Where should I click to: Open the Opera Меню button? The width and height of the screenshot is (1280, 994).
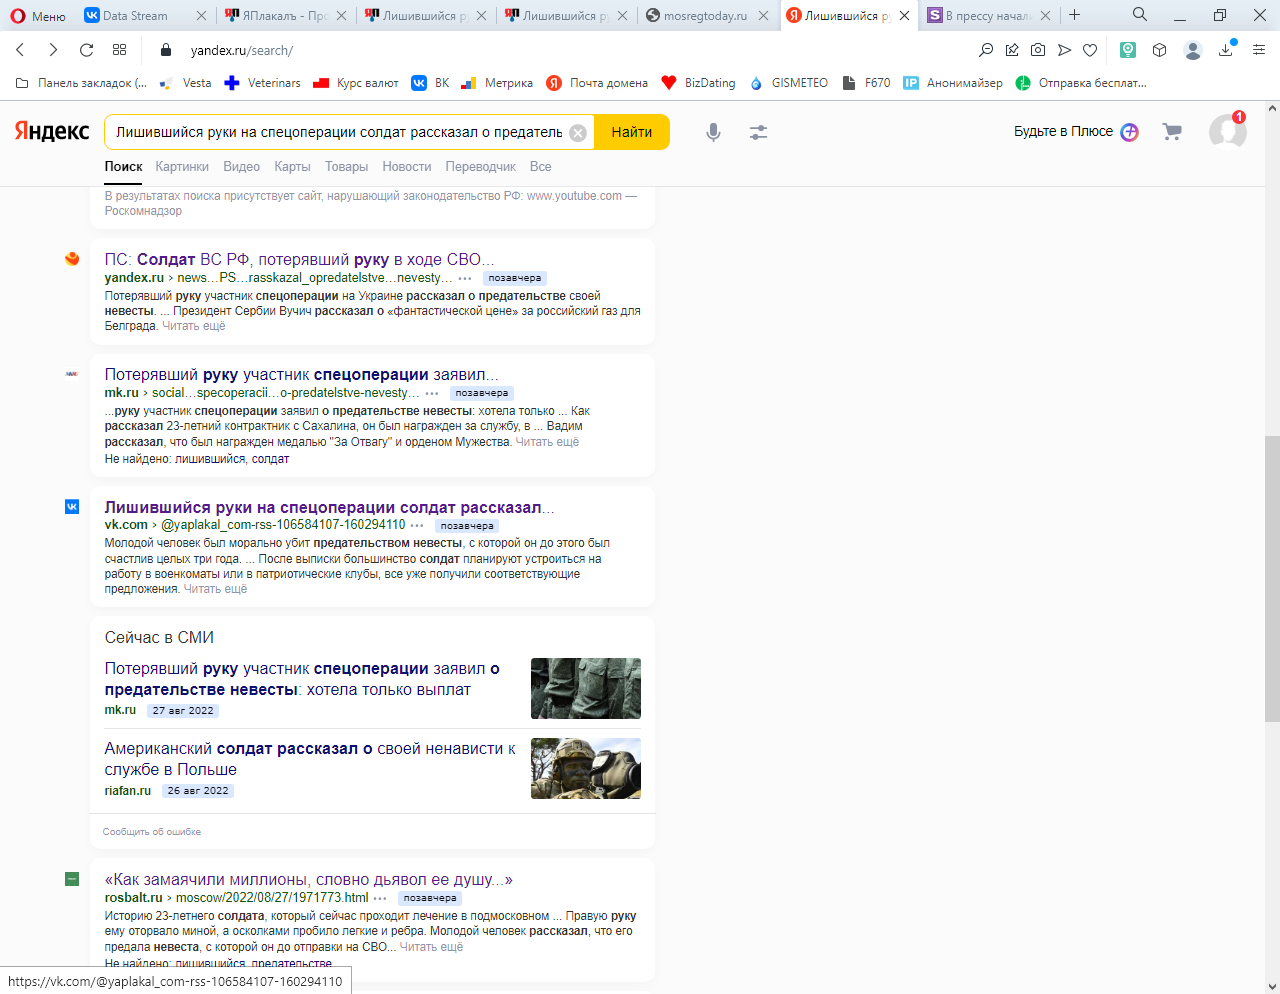click(x=37, y=16)
